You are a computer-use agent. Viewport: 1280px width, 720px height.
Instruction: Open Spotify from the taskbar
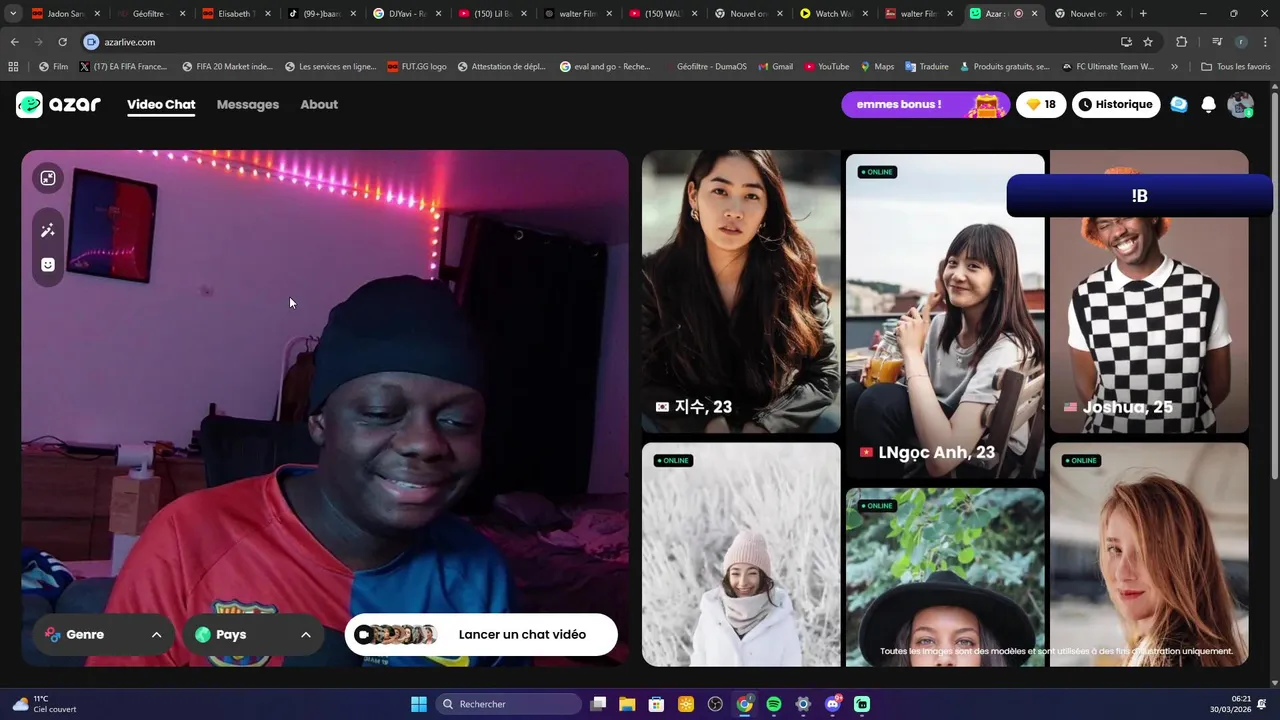tap(774, 704)
